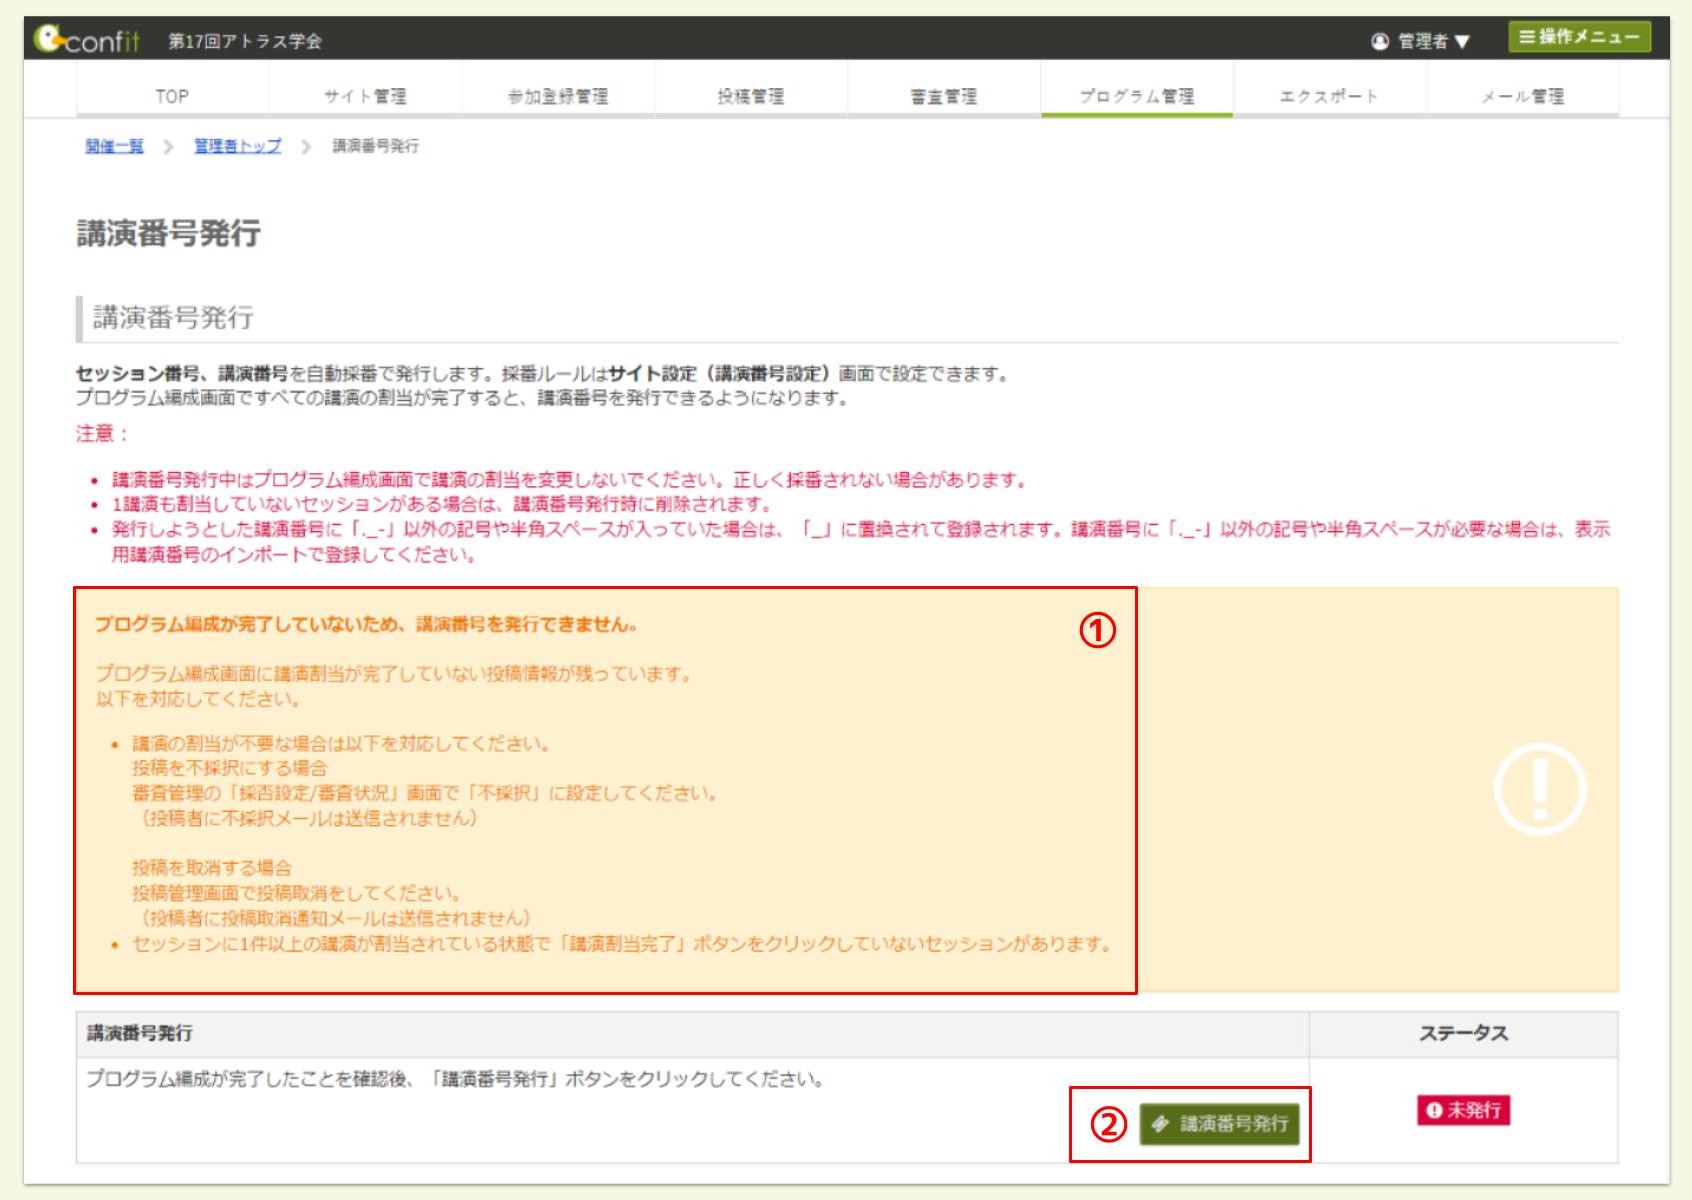The width and height of the screenshot is (1692, 1200).
Task: Click the active プログラム管理 tab
Action: (x=1136, y=96)
